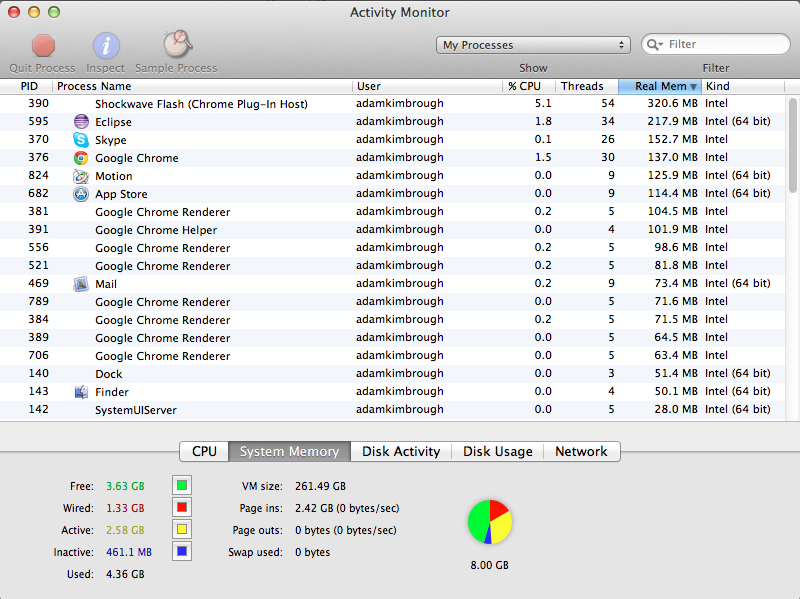Screen dimensions: 800x599
Task: Click the 5.1 CPU percentage value
Action: 543,103
